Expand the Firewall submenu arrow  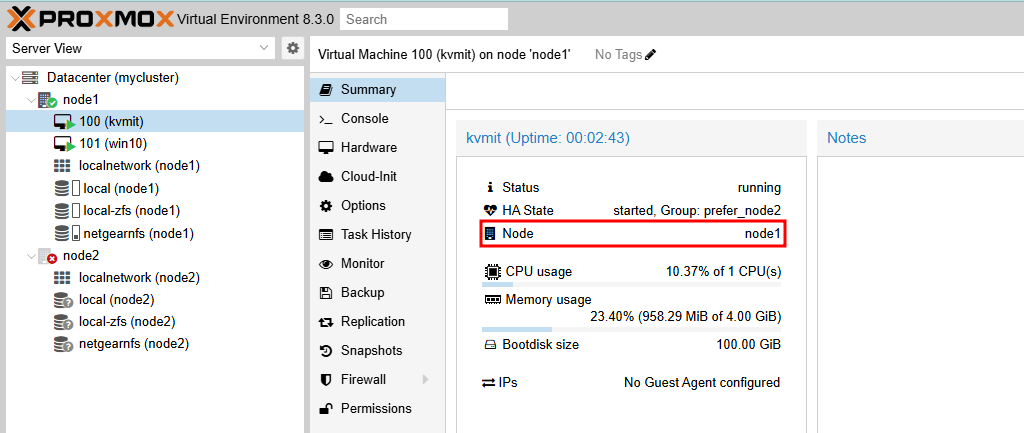click(426, 379)
